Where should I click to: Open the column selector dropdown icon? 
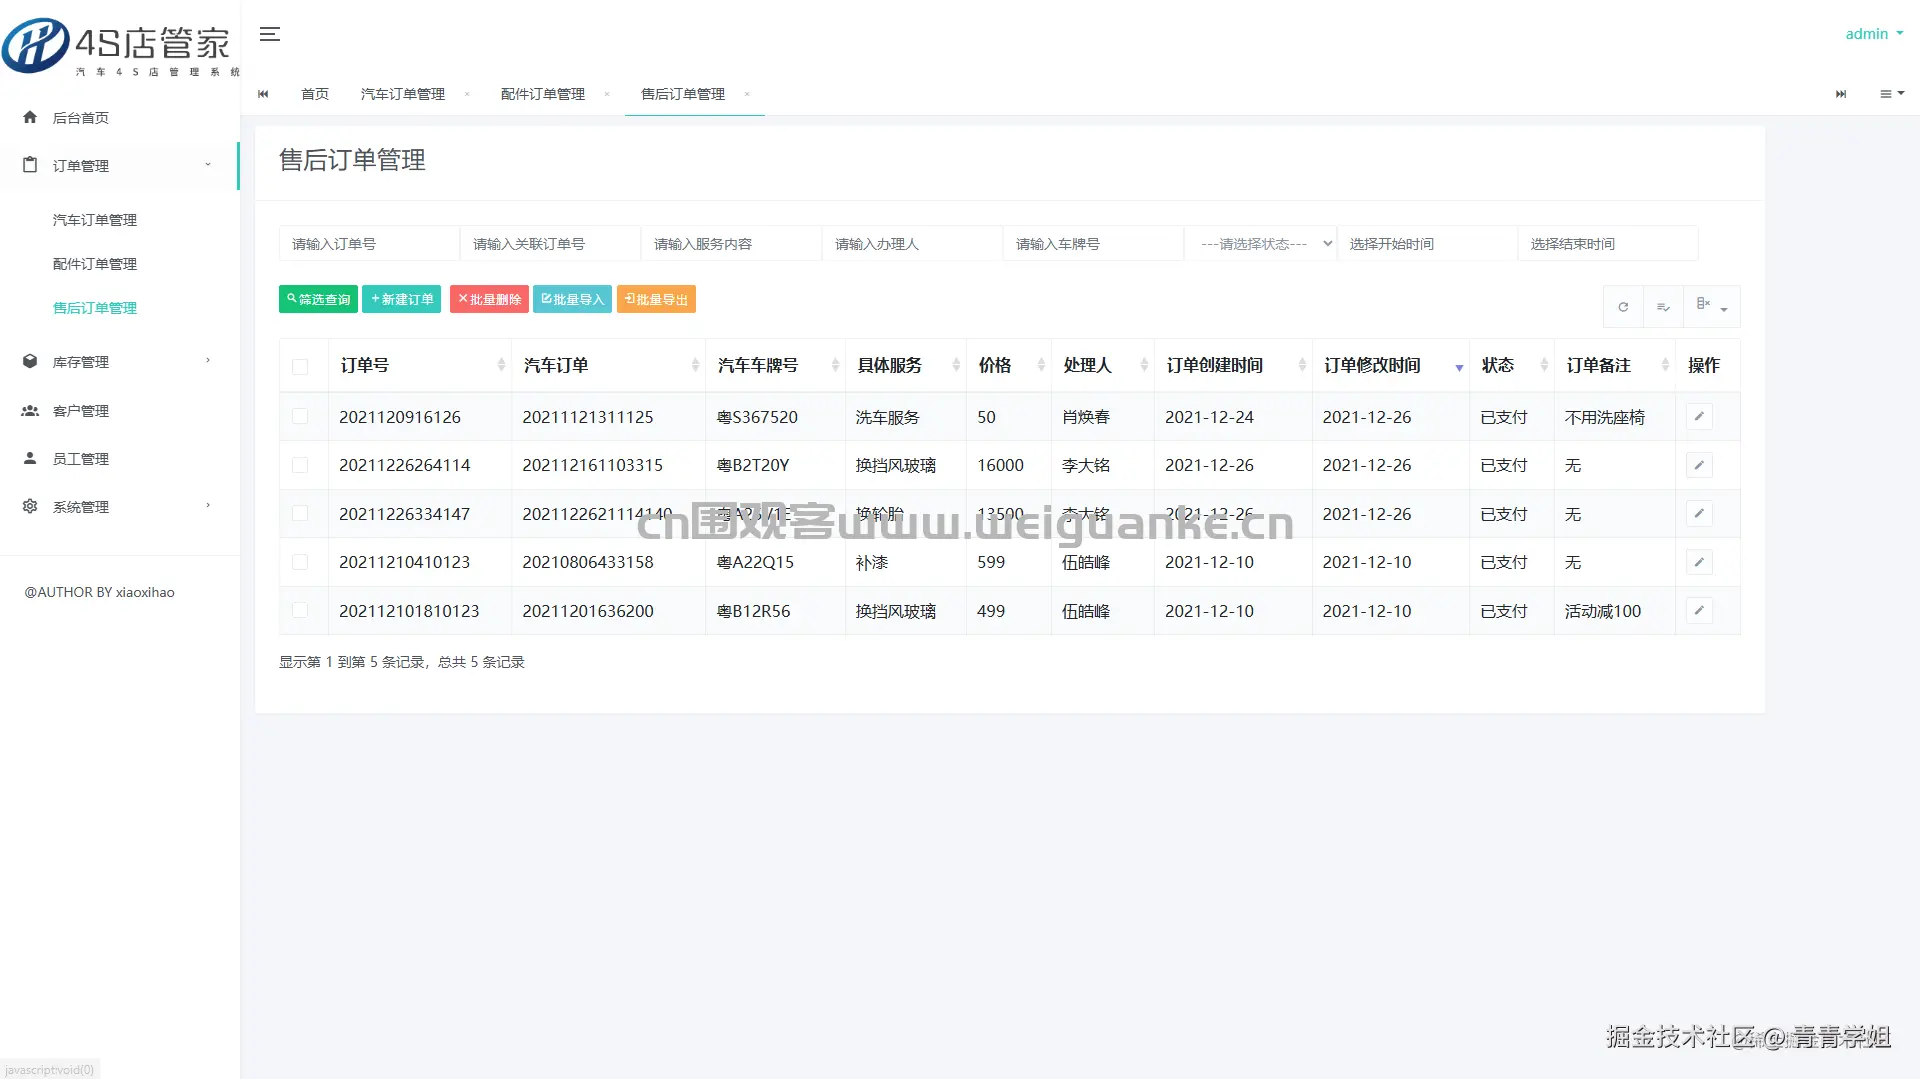[x=1711, y=307]
